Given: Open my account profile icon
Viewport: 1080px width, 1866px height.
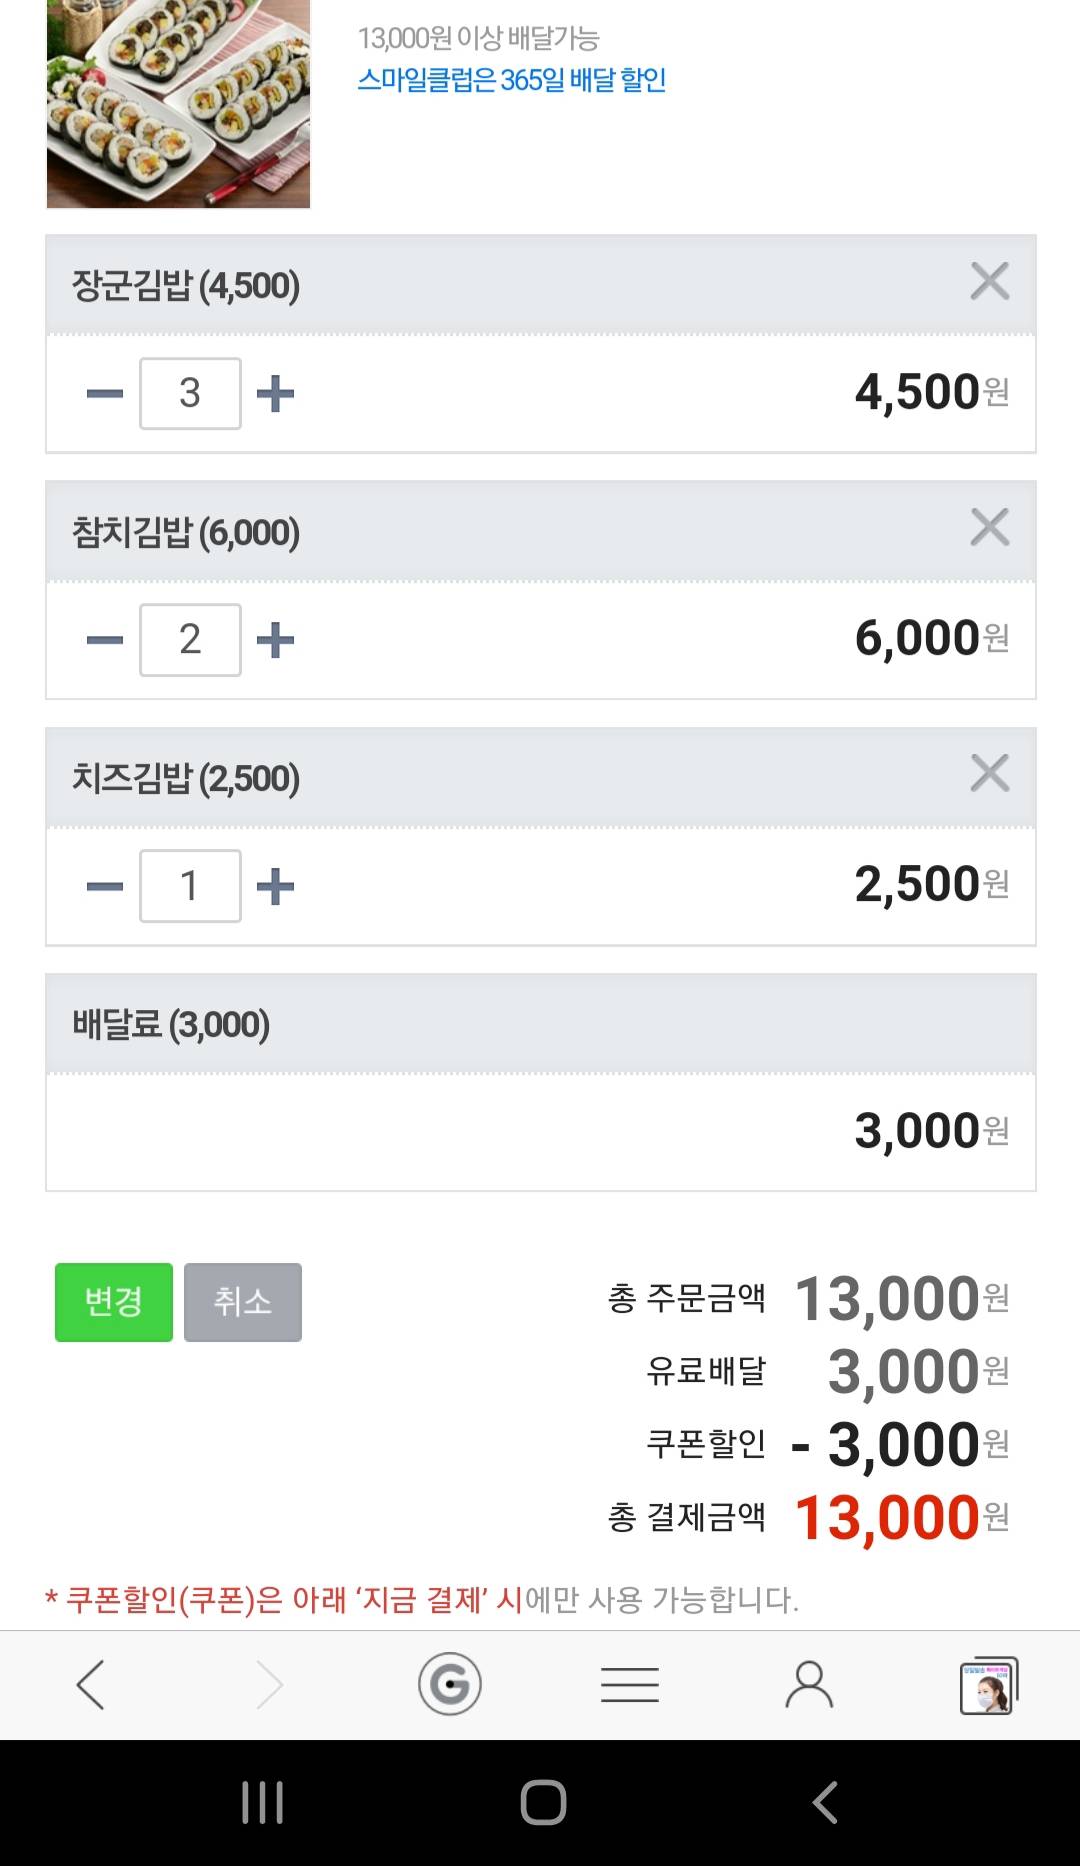Looking at the screenshot, I should pos(809,1685).
